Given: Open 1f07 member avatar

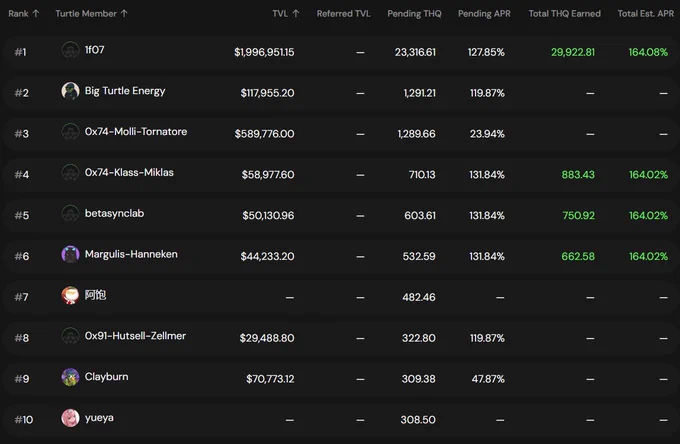Looking at the screenshot, I should point(70,50).
